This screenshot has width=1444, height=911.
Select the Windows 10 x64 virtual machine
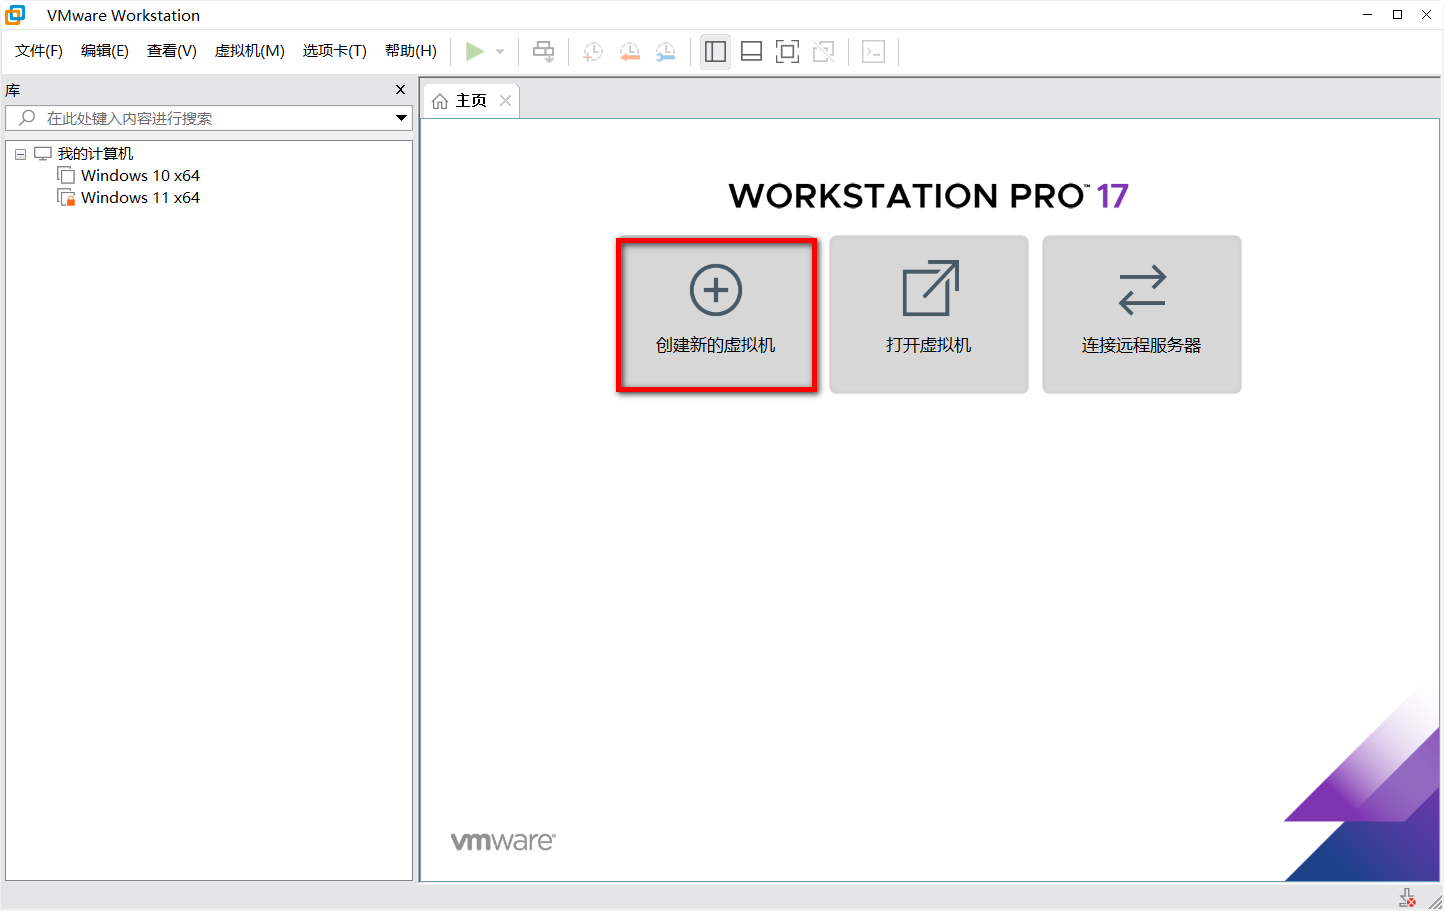(140, 175)
